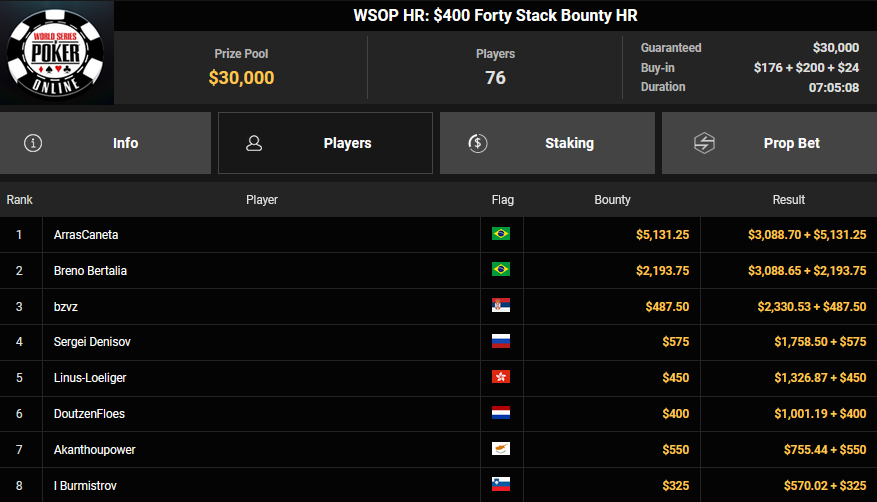Click the Info tab's circled i icon

(33, 143)
